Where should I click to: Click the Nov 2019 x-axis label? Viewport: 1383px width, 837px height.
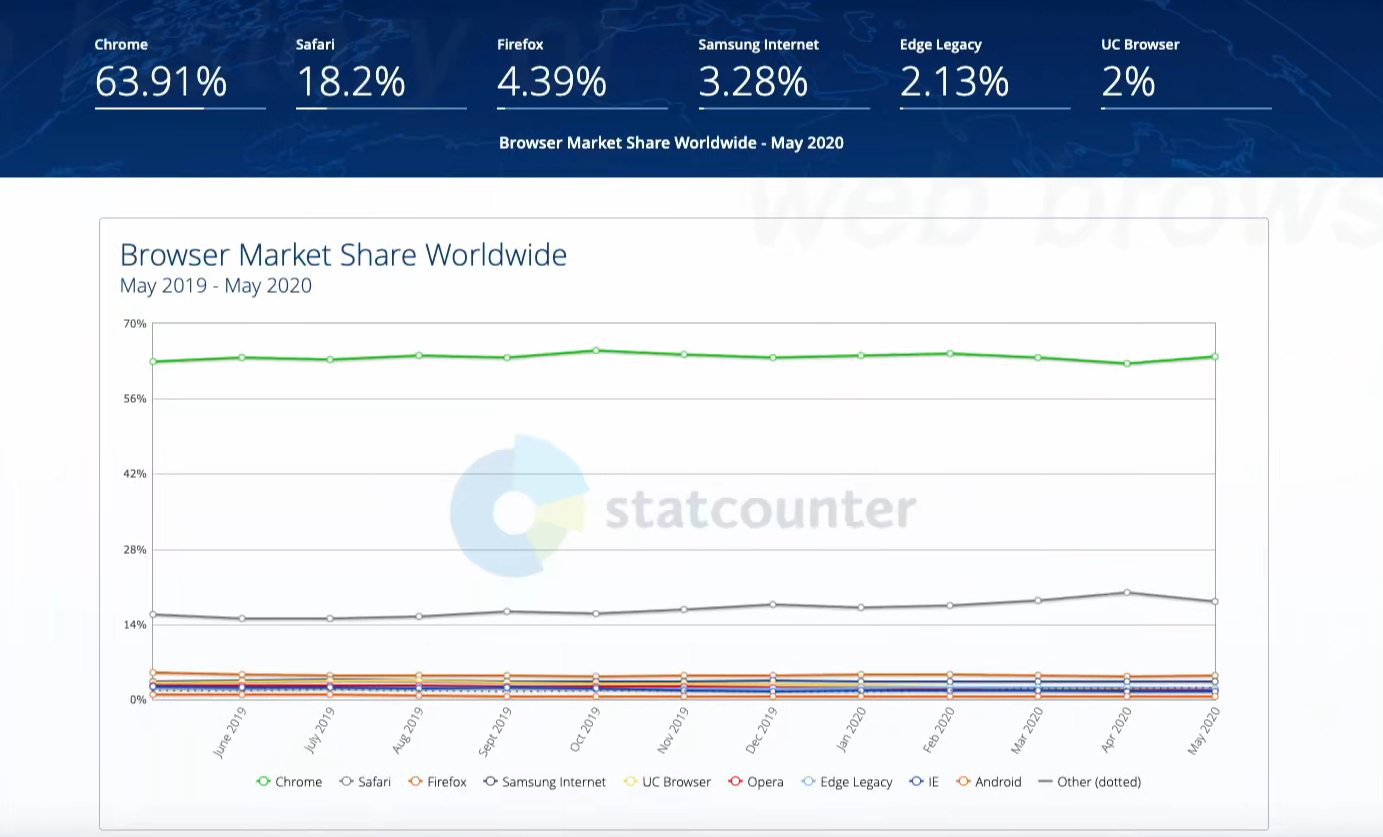pyautogui.click(x=673, y=731)
